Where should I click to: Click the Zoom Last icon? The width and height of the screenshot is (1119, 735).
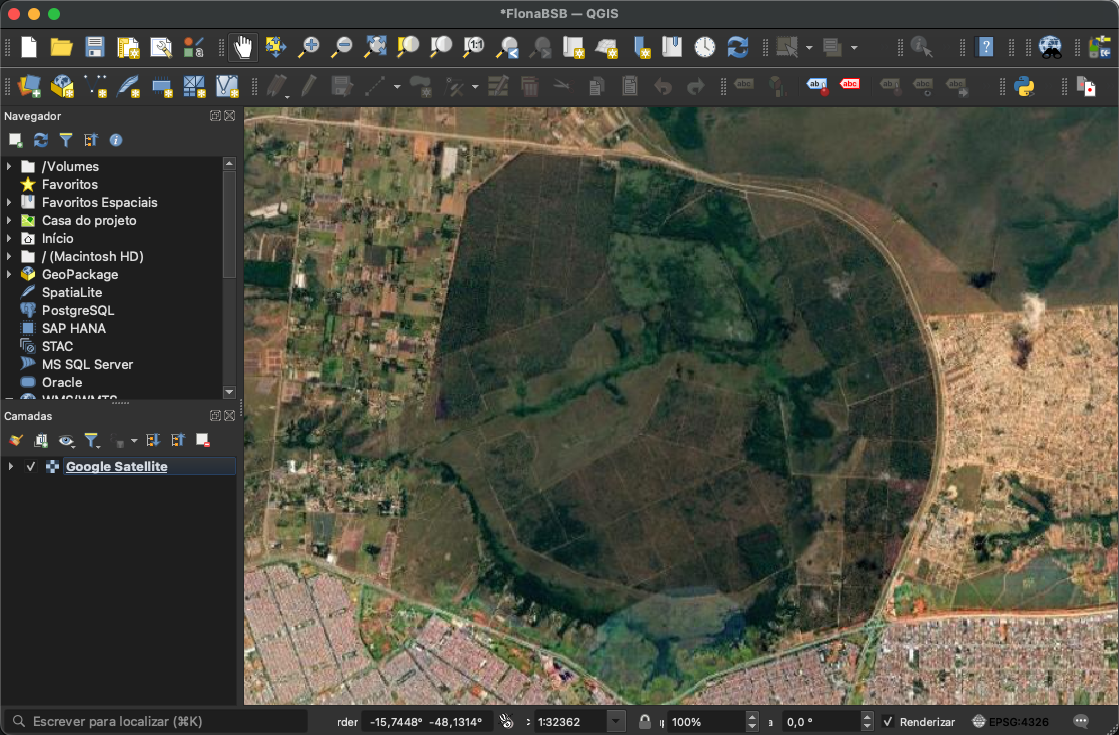(507, 47)
